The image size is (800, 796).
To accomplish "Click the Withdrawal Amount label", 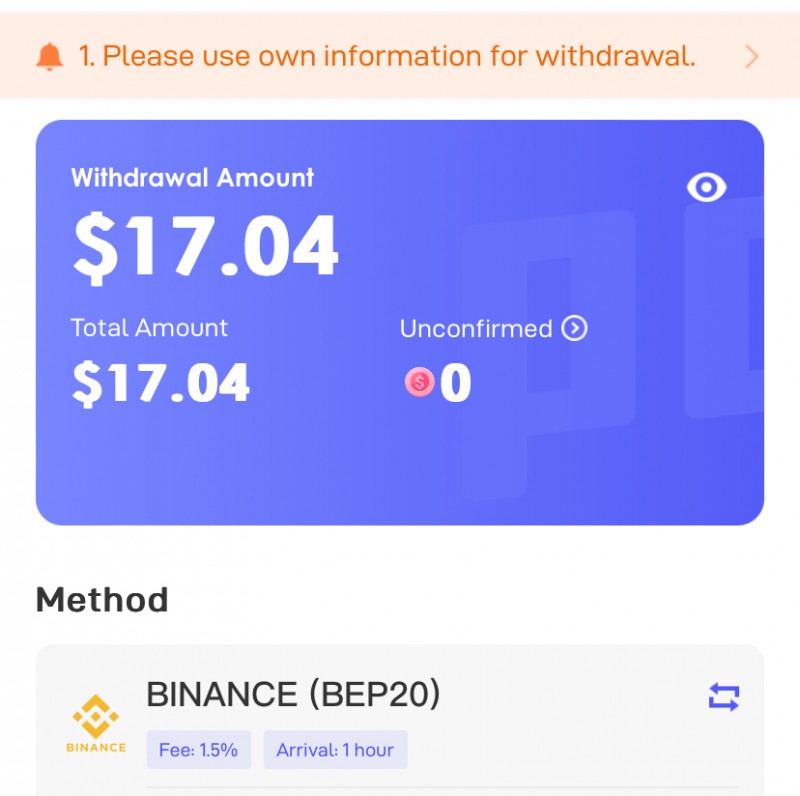I will [x=192, y=178].
